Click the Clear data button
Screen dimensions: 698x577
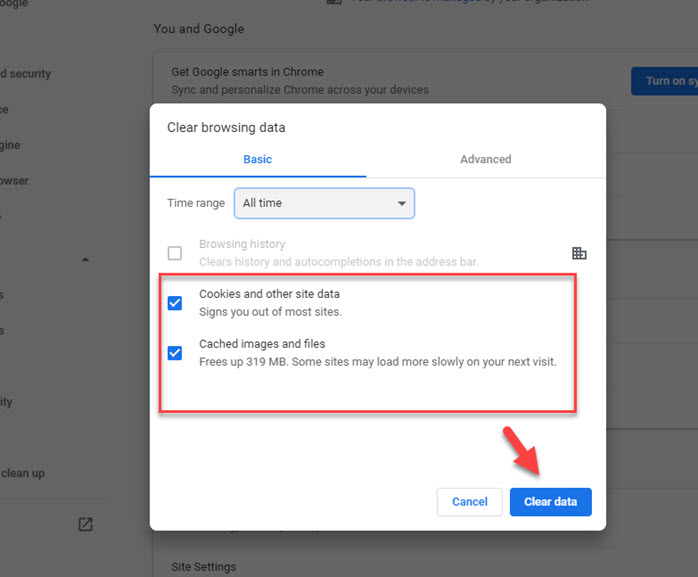coord(551,502)
